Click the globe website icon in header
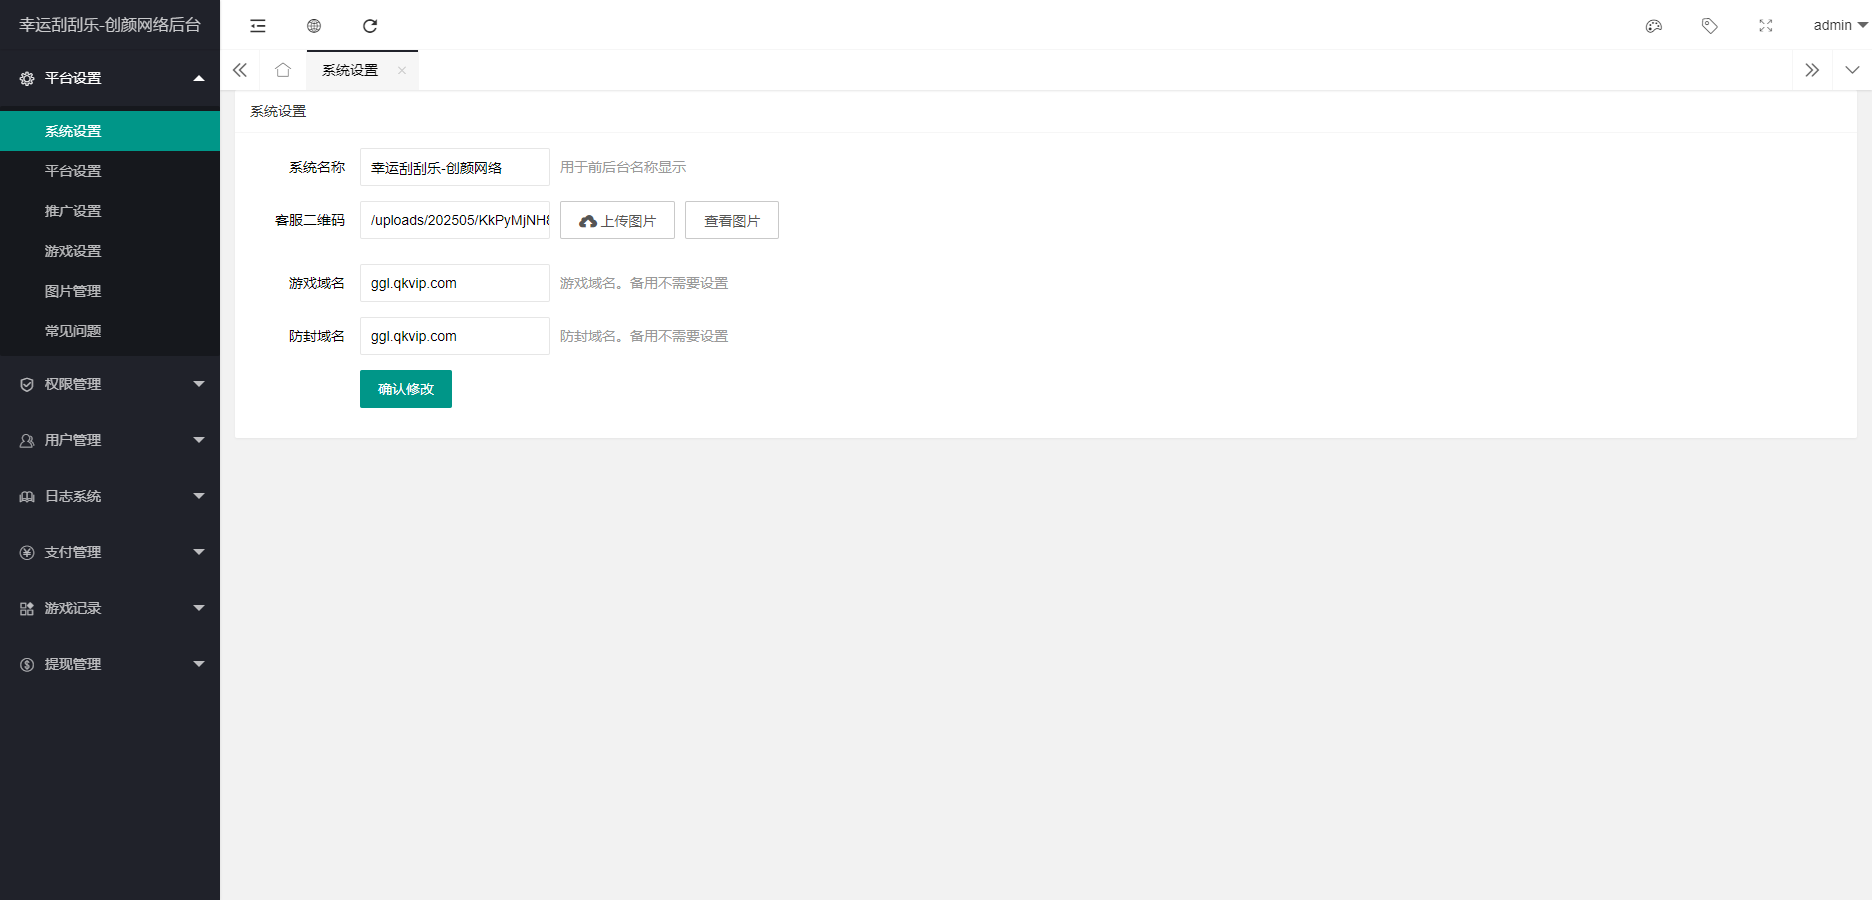Image resolution: width=1872 pixels, height=900 pixels. 314,26
